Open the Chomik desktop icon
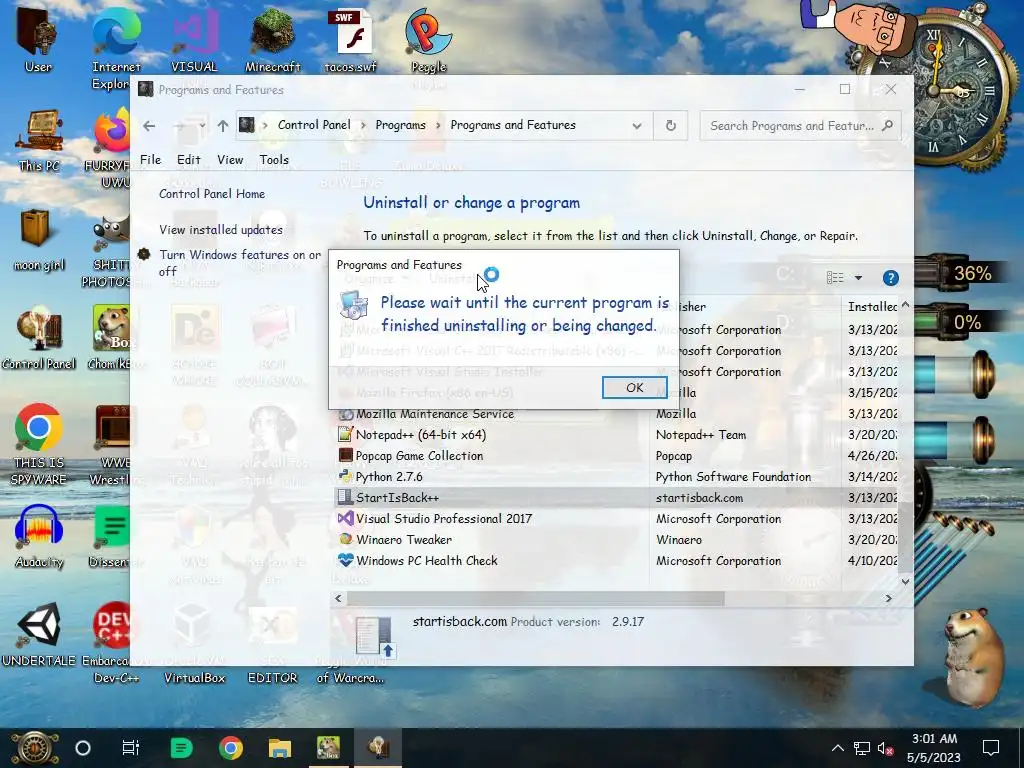 tap(111, 339)
